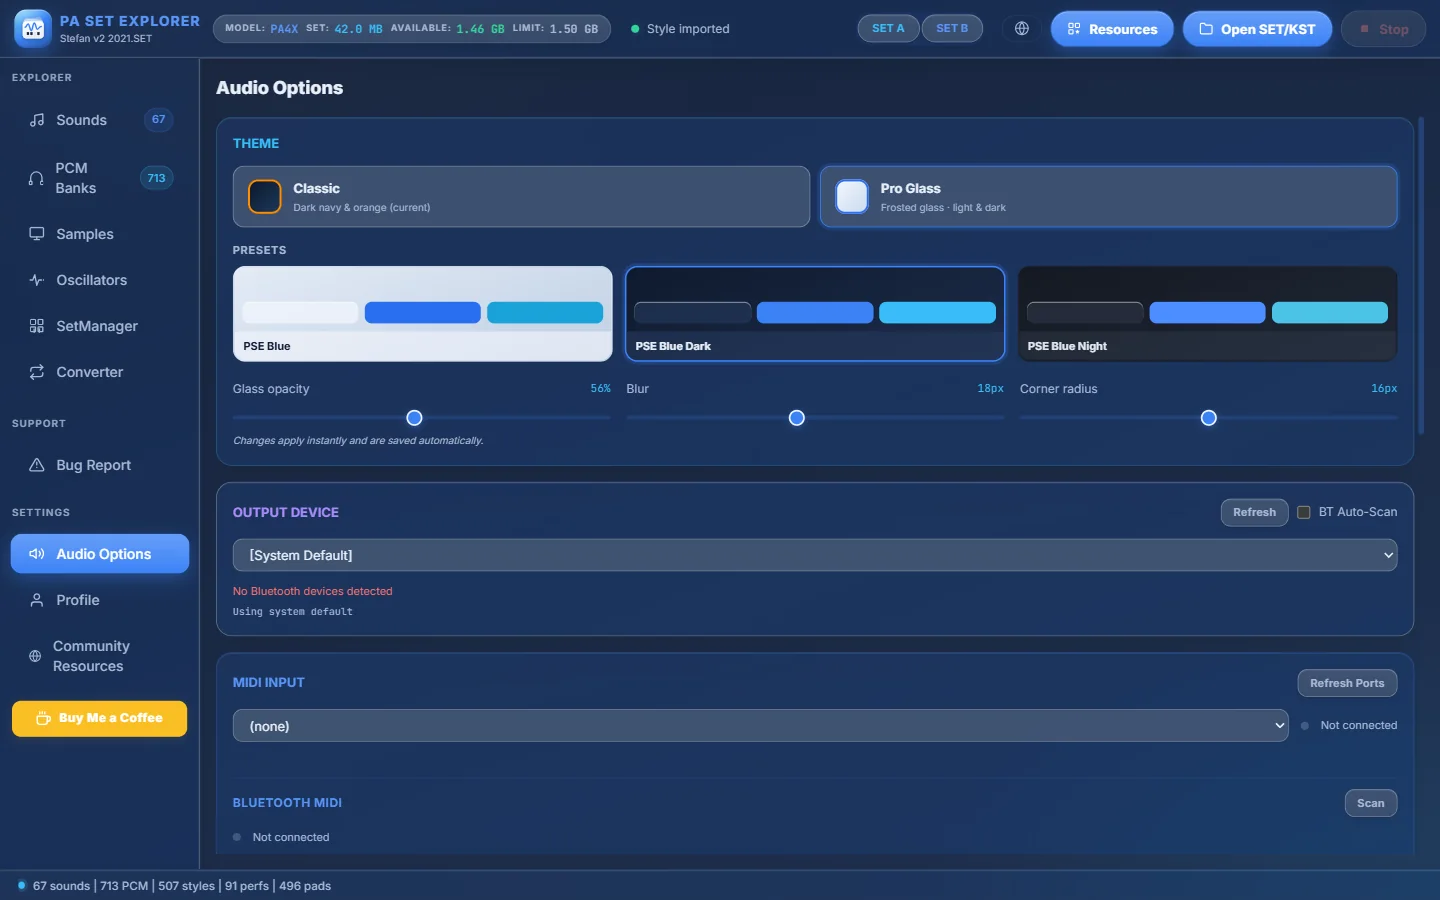This screenshot has width=1440, height=900.
Task: Open the output device System Default dropdown
Action: point(815,555)
